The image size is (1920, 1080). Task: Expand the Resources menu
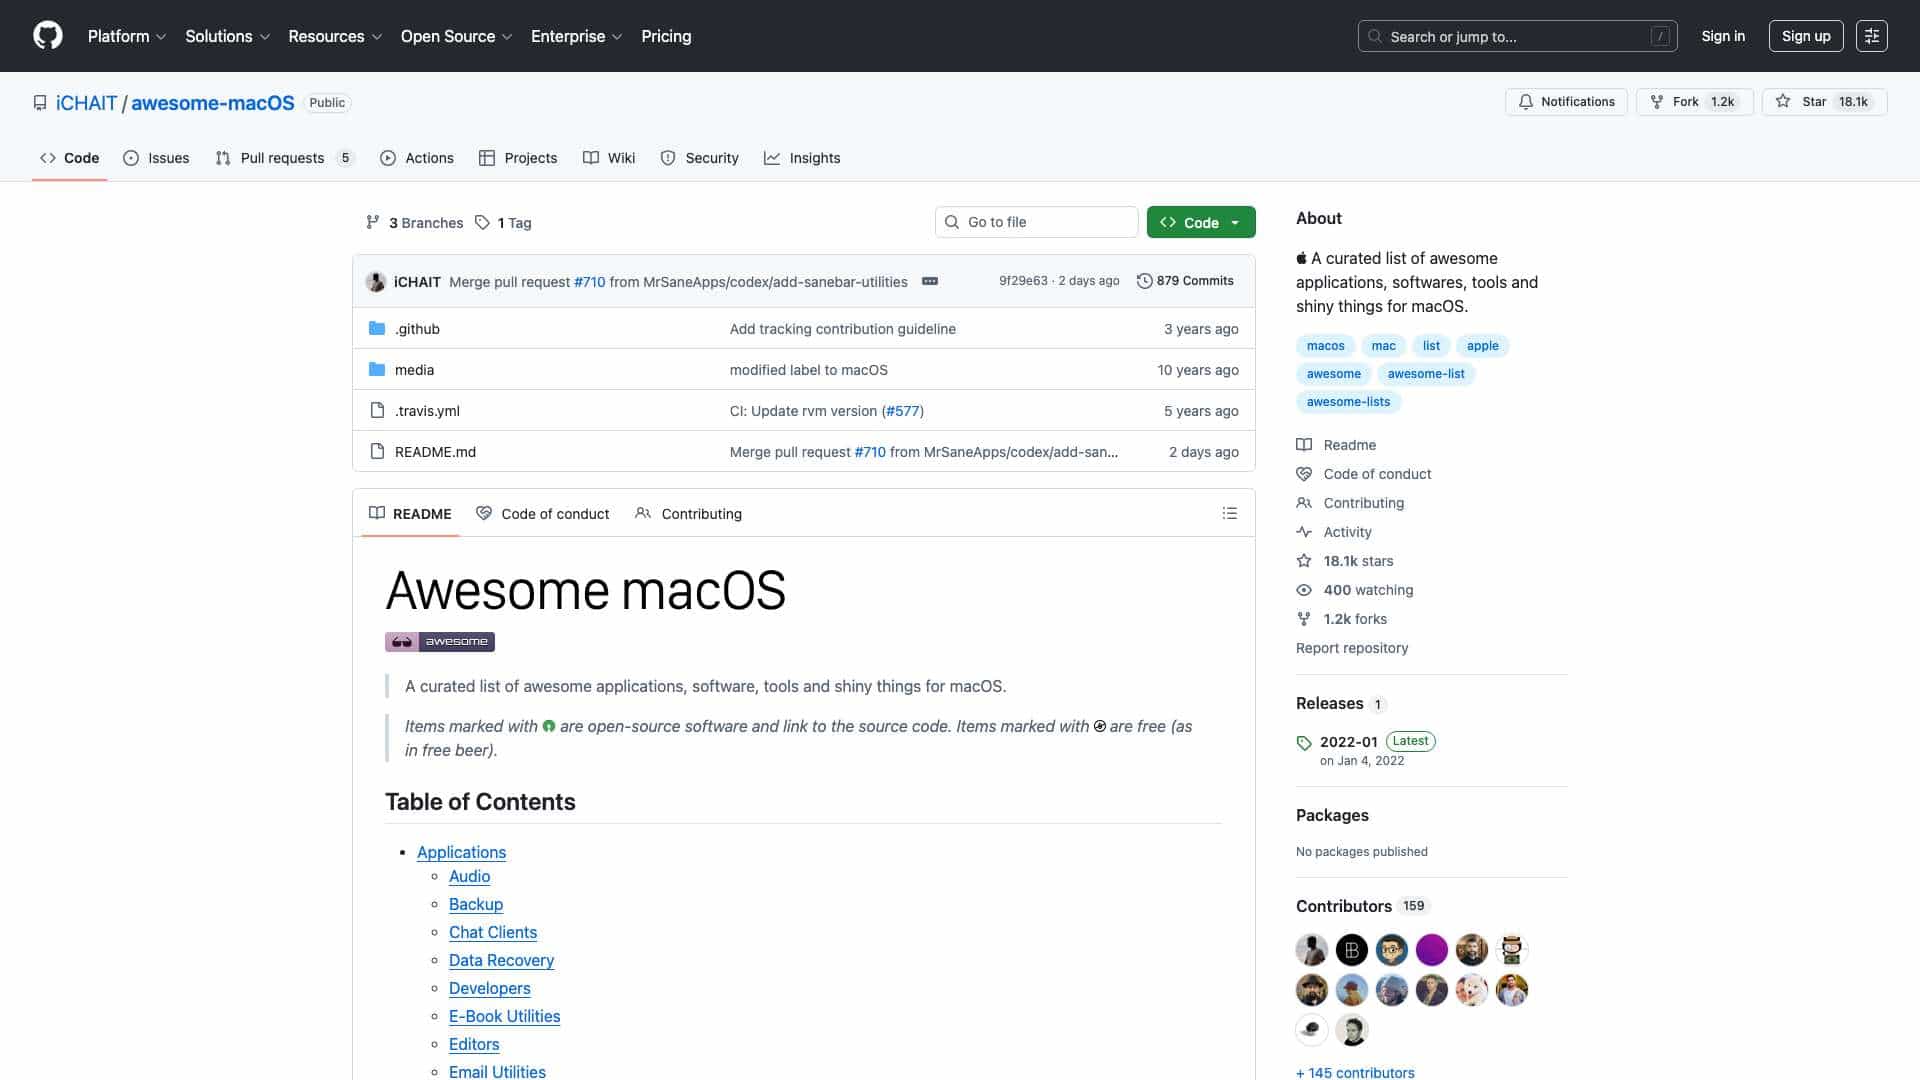335,36
